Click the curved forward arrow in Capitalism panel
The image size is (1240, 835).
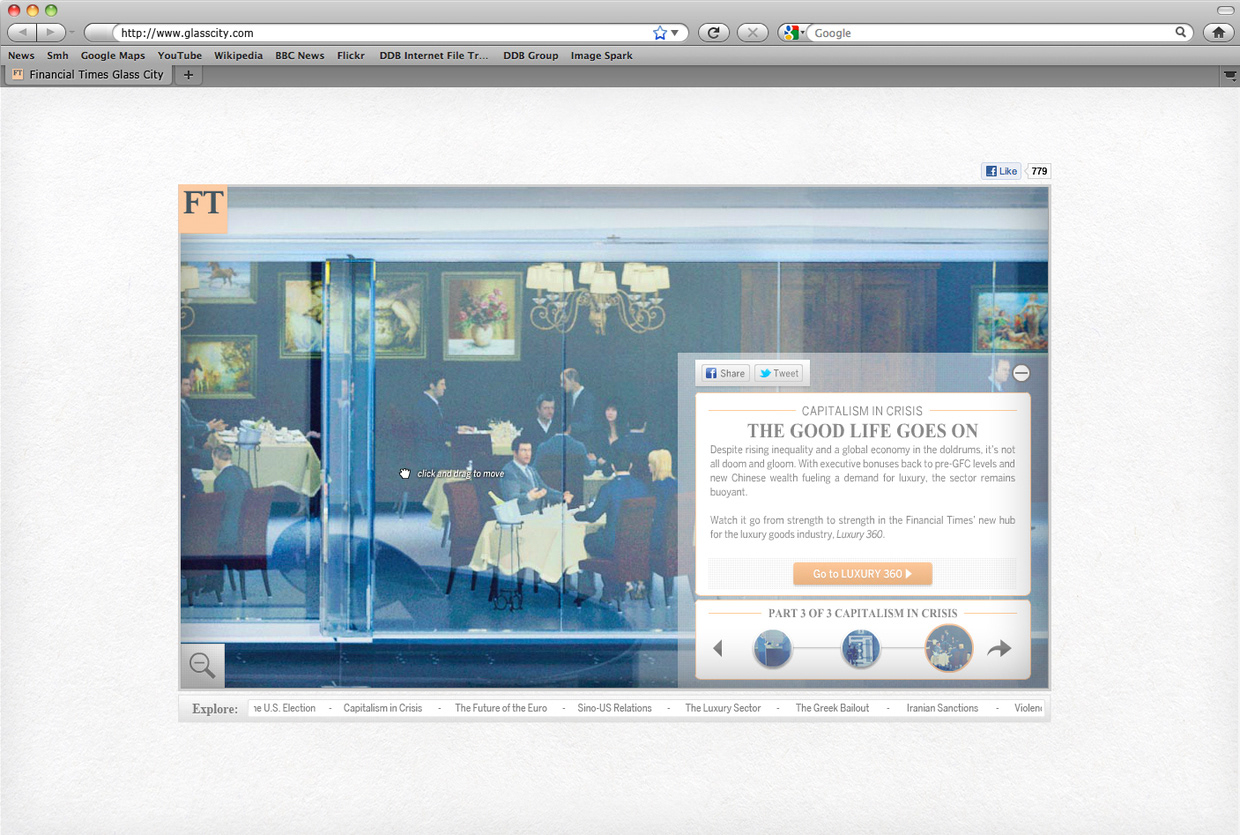point(999,649)
